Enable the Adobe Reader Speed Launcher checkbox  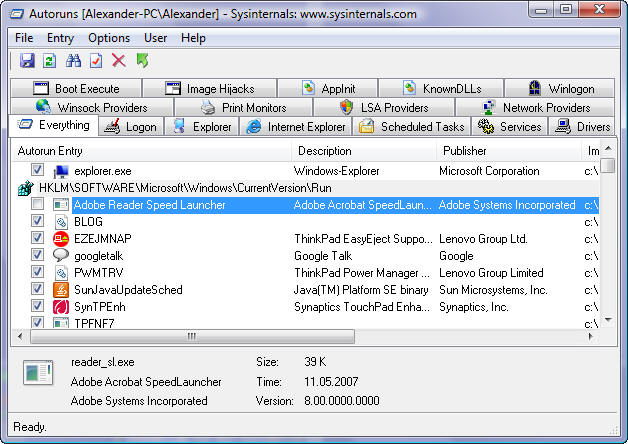[x=37, y=204]
